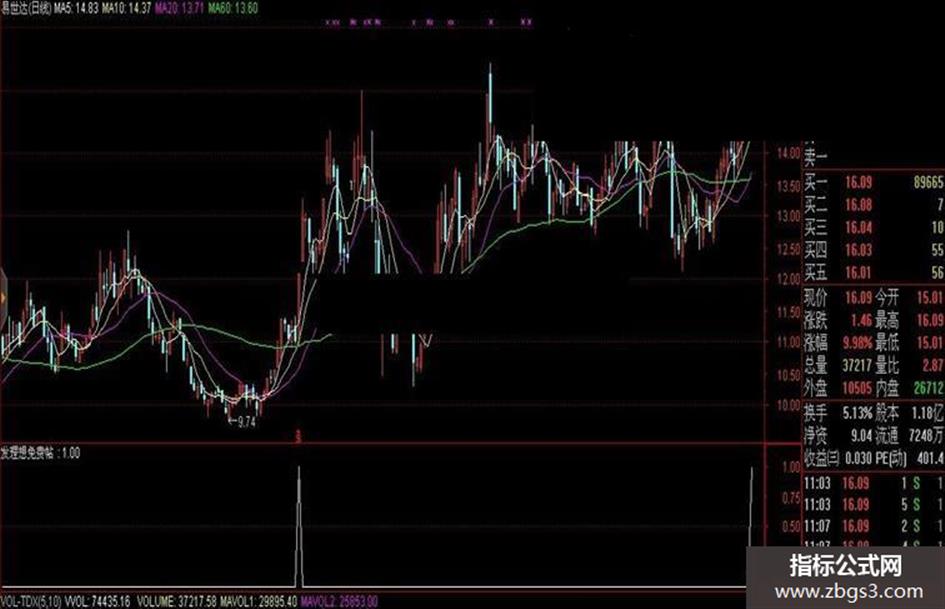Click the 最低 low price value
The width and height of the screenshot is (945, 609).
click(930, 343)
